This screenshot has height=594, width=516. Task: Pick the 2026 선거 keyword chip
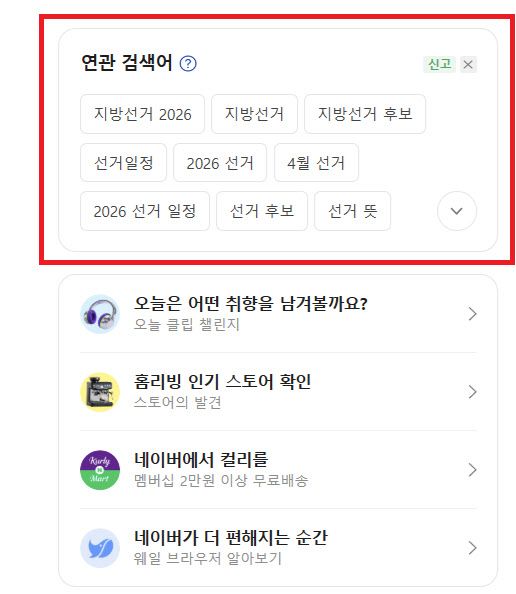tap(220, 163)
